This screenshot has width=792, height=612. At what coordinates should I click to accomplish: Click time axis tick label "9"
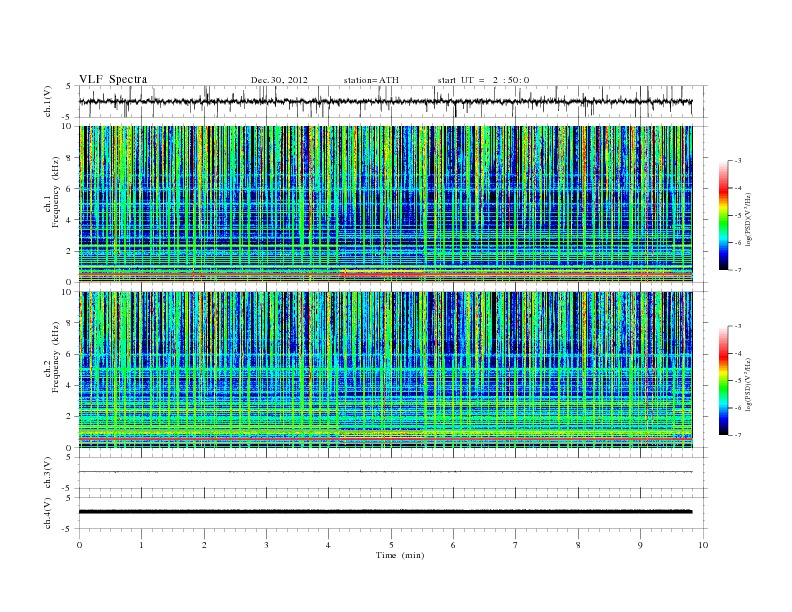tap(640, 545)
